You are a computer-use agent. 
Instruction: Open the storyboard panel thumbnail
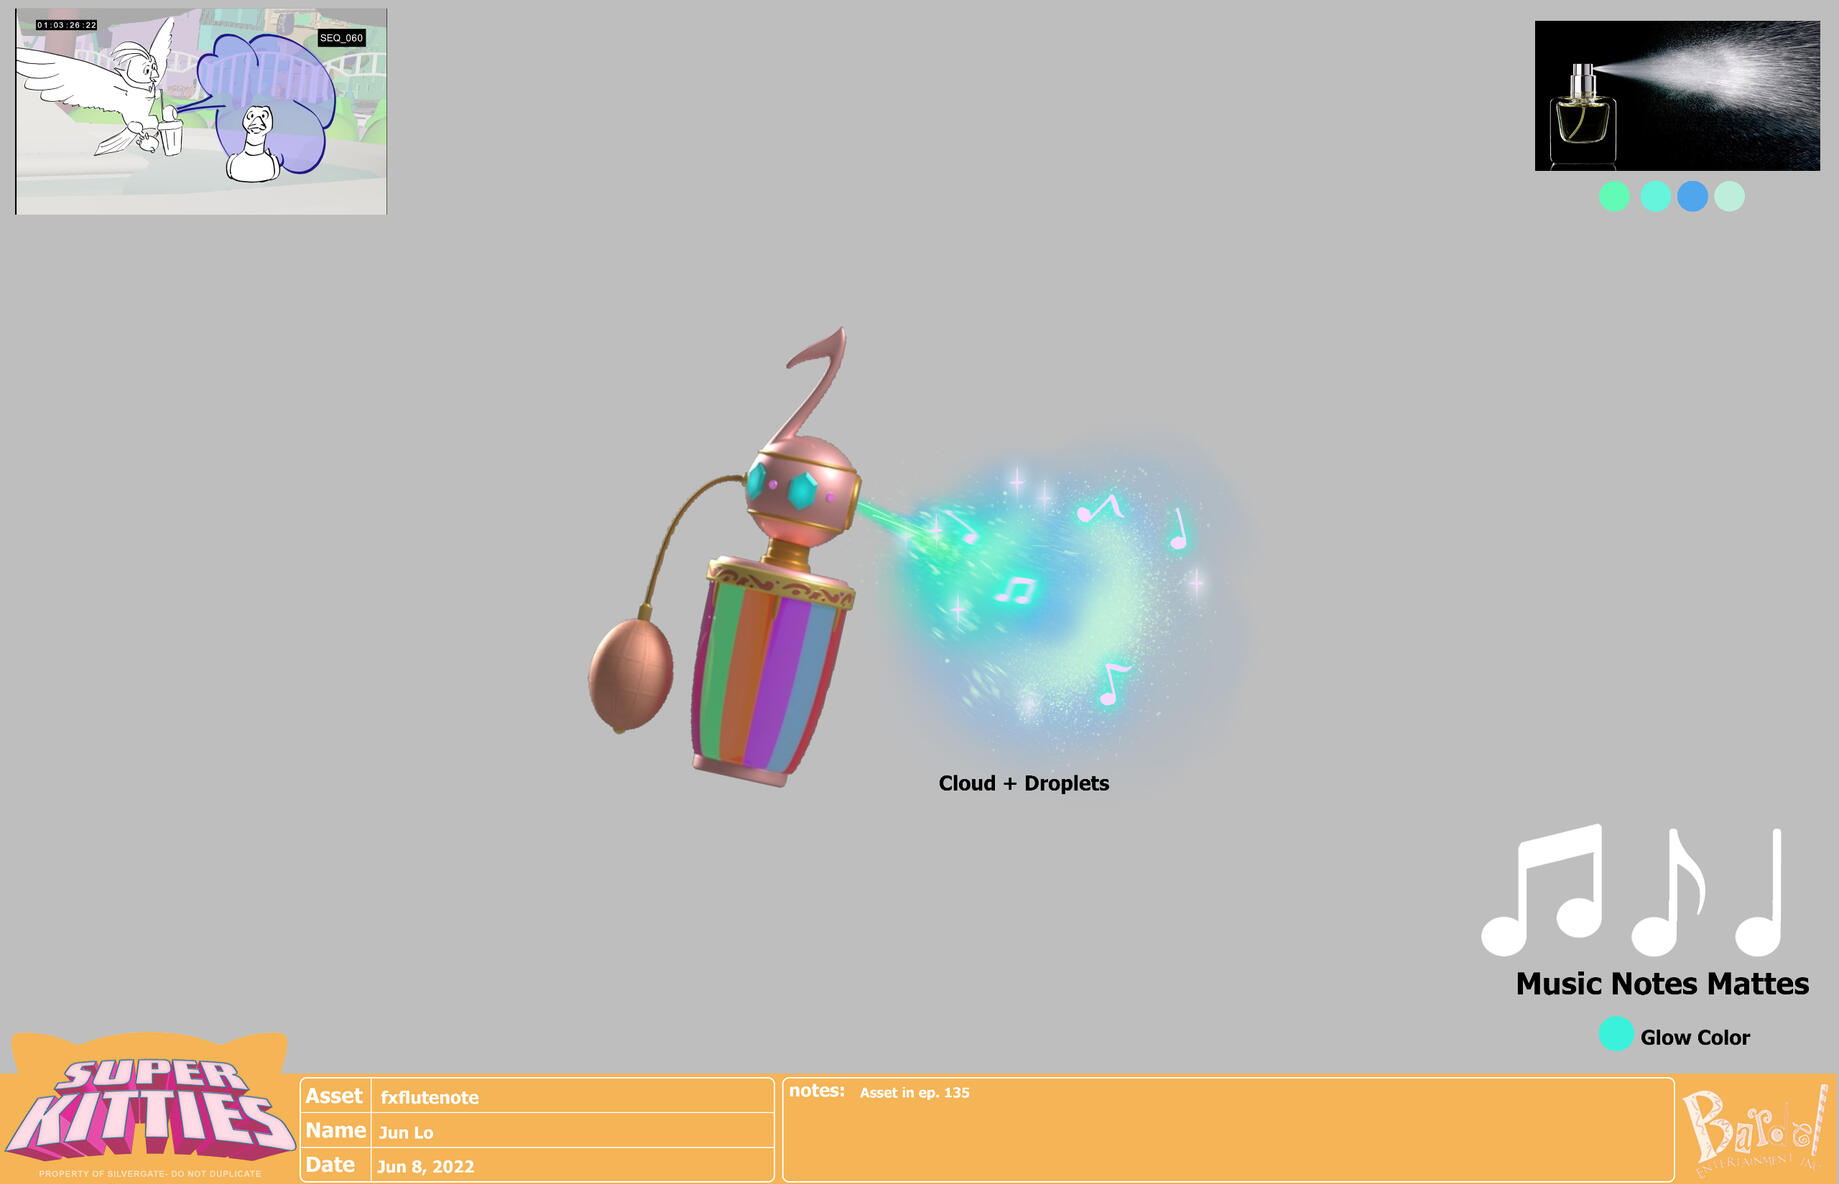click(201, 111)
